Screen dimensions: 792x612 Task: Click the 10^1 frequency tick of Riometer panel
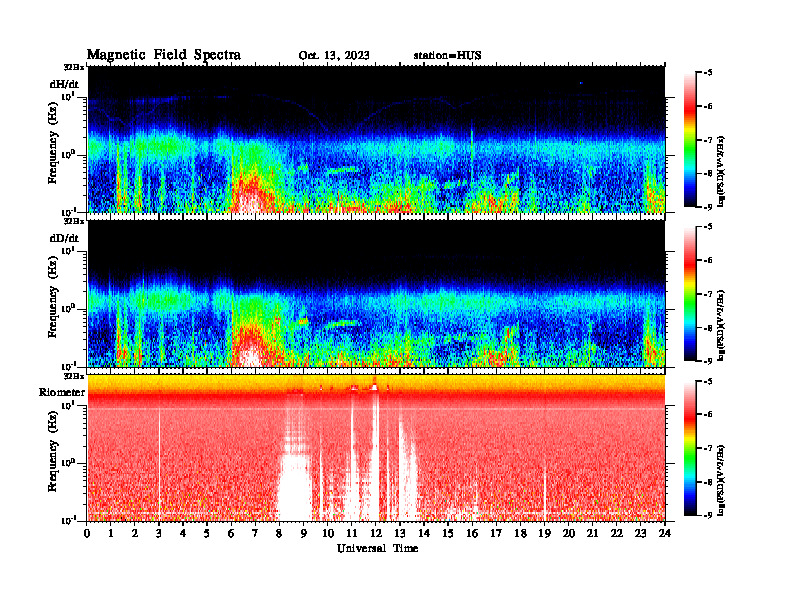(x=68, y=405)
